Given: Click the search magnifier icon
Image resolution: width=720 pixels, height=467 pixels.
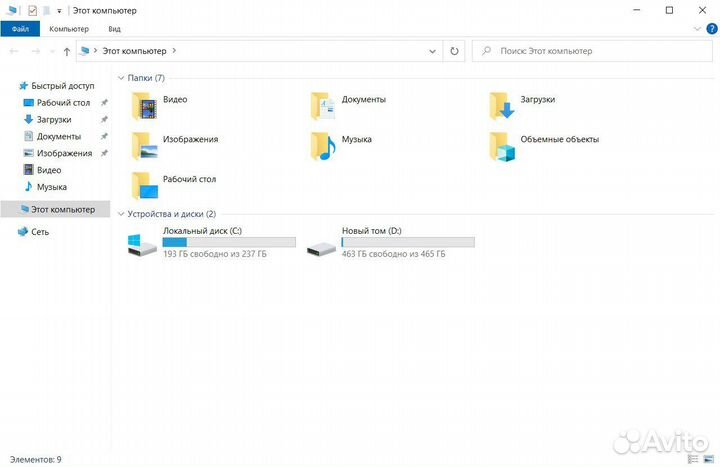Looking at the screenshot, I should pyautogui.click(x=486, y=51).
